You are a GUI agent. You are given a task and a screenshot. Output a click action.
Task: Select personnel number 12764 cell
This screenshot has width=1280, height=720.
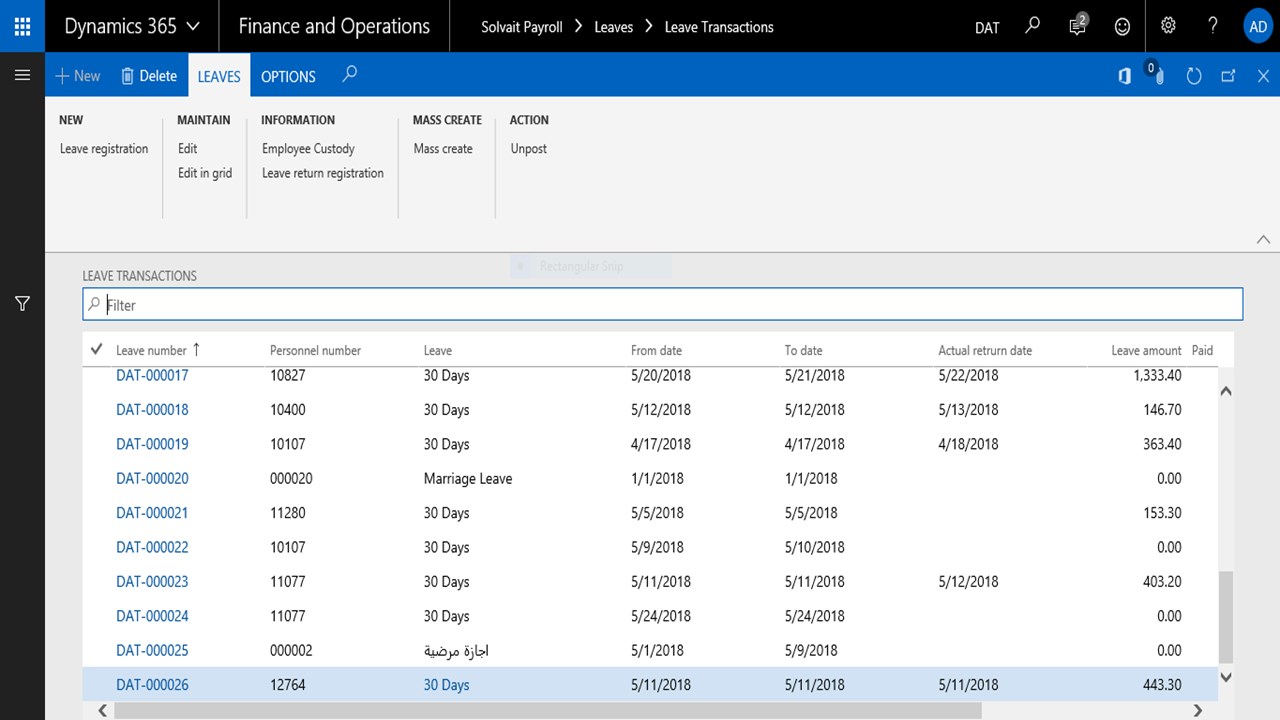point(288,685)
